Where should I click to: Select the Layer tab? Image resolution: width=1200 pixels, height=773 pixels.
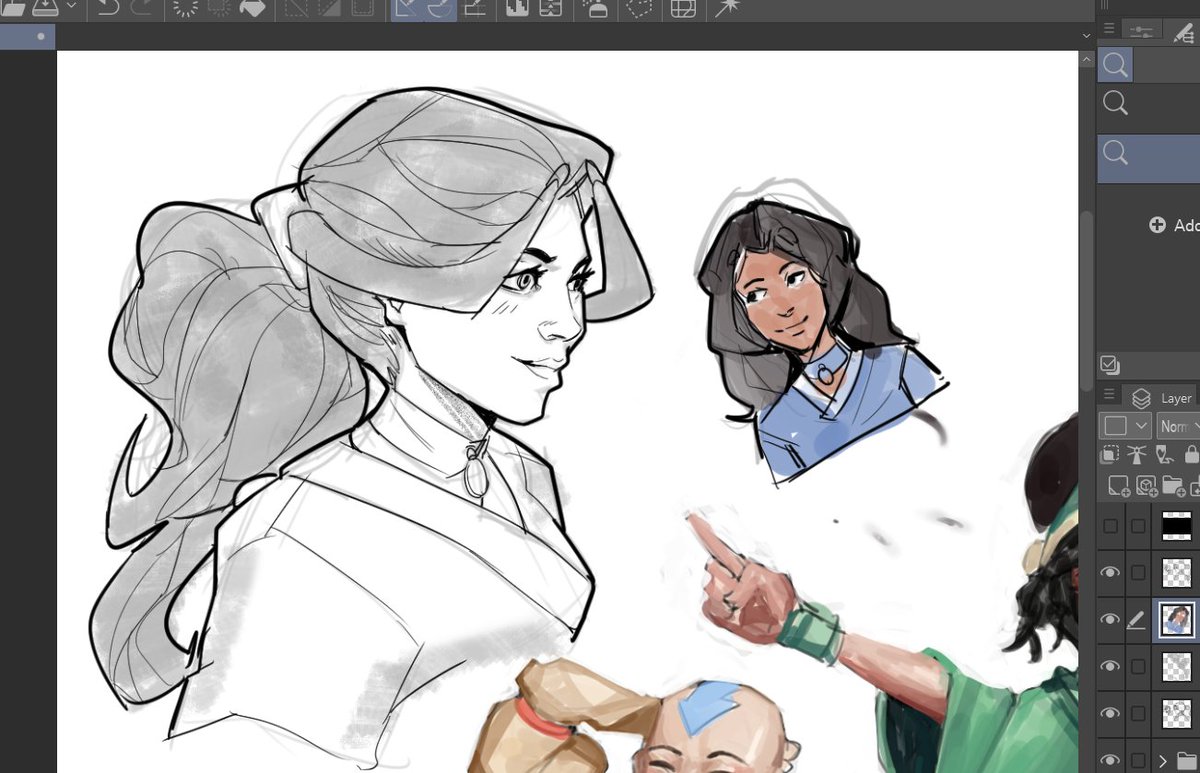click(x=1160, y=398)
